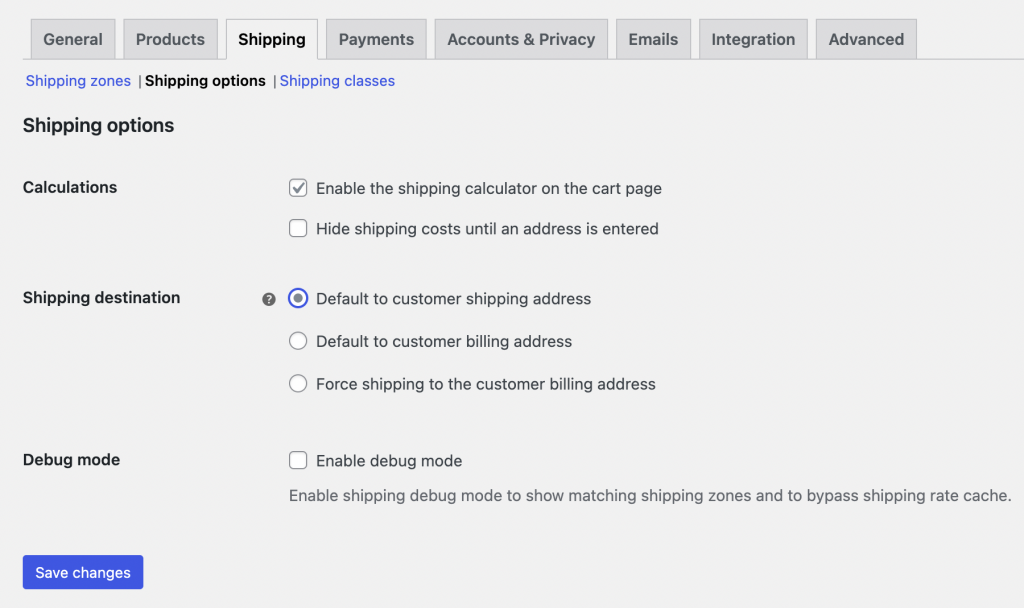Image resolution: width=1024 pixels, height=608 pixels.
Task: Select default to customer shipping address
Action: (x=298, y=298)
